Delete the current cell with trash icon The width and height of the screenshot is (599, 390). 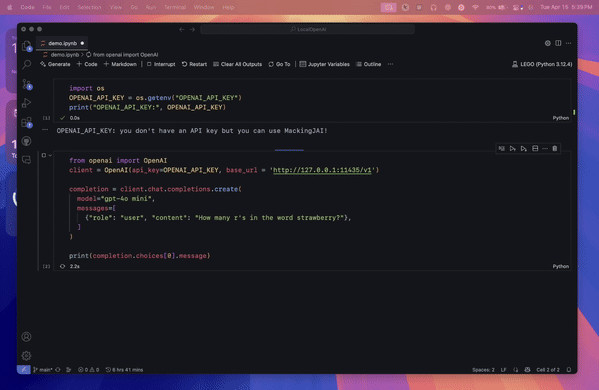(555, 148)
